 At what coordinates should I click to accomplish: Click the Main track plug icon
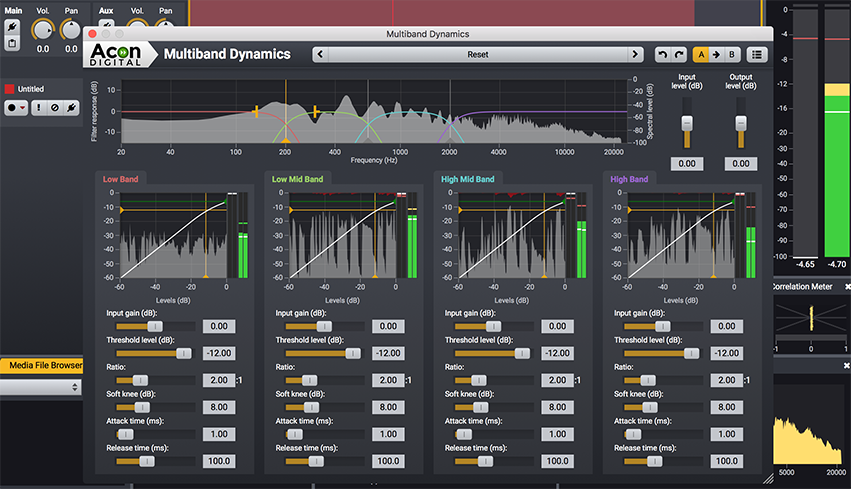[x=12, y=25]
